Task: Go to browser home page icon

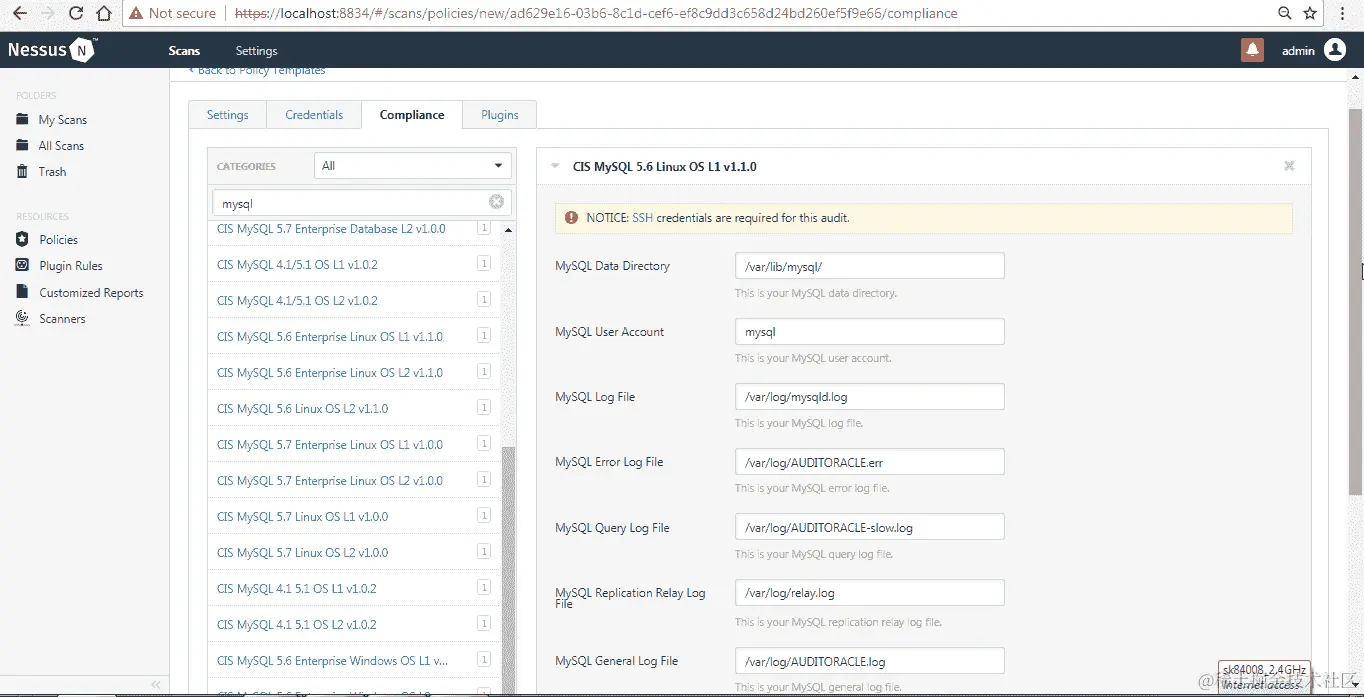Action: 104,13
